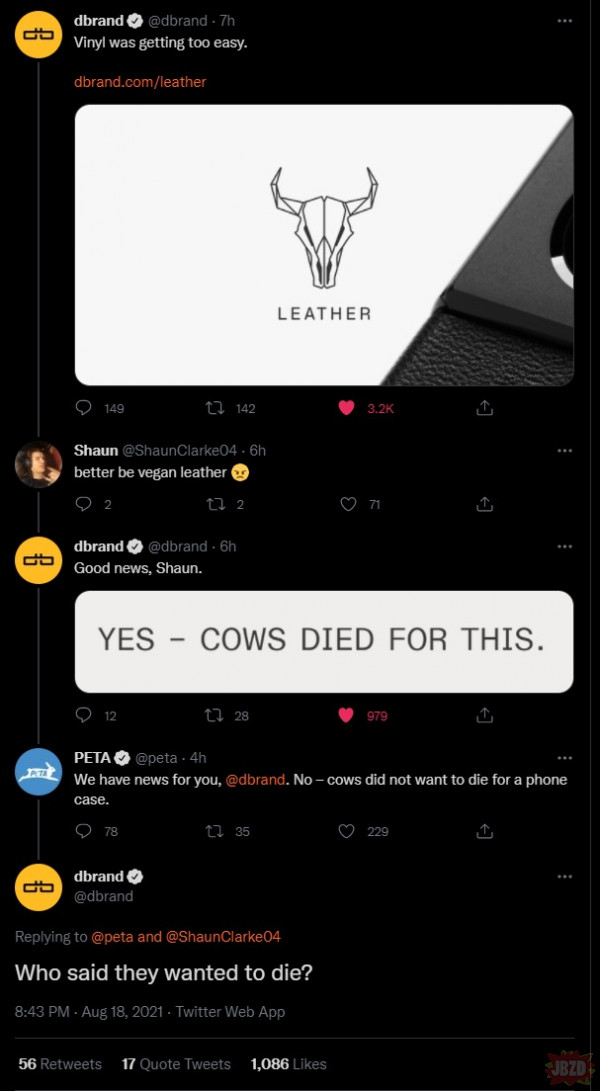
Task: Open the Leather bull skull promo image
Action: [324, 245]
